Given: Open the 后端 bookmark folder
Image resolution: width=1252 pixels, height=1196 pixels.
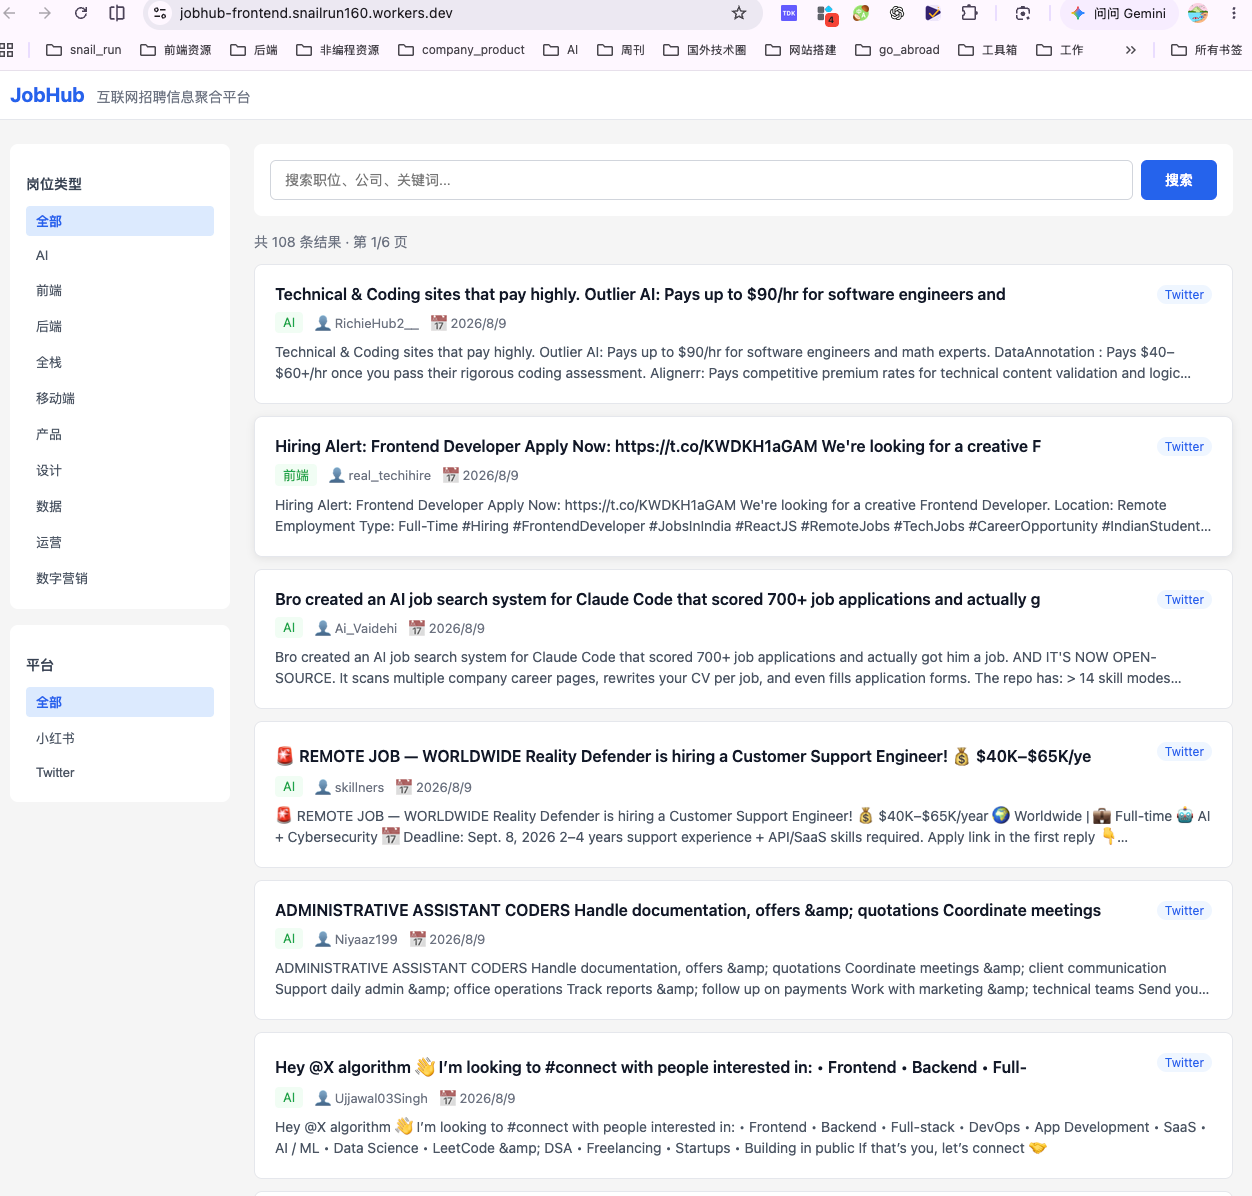Looking at the screenshot, I should point(254,49).
